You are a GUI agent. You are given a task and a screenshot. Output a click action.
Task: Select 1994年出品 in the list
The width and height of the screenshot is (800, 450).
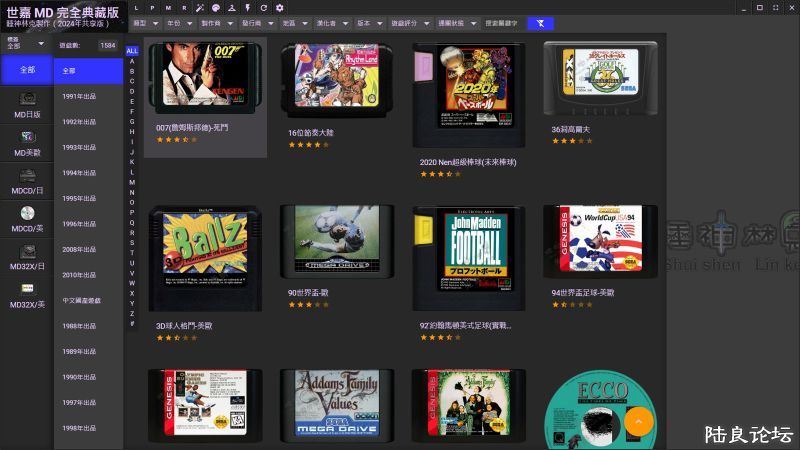click(89, 173)
